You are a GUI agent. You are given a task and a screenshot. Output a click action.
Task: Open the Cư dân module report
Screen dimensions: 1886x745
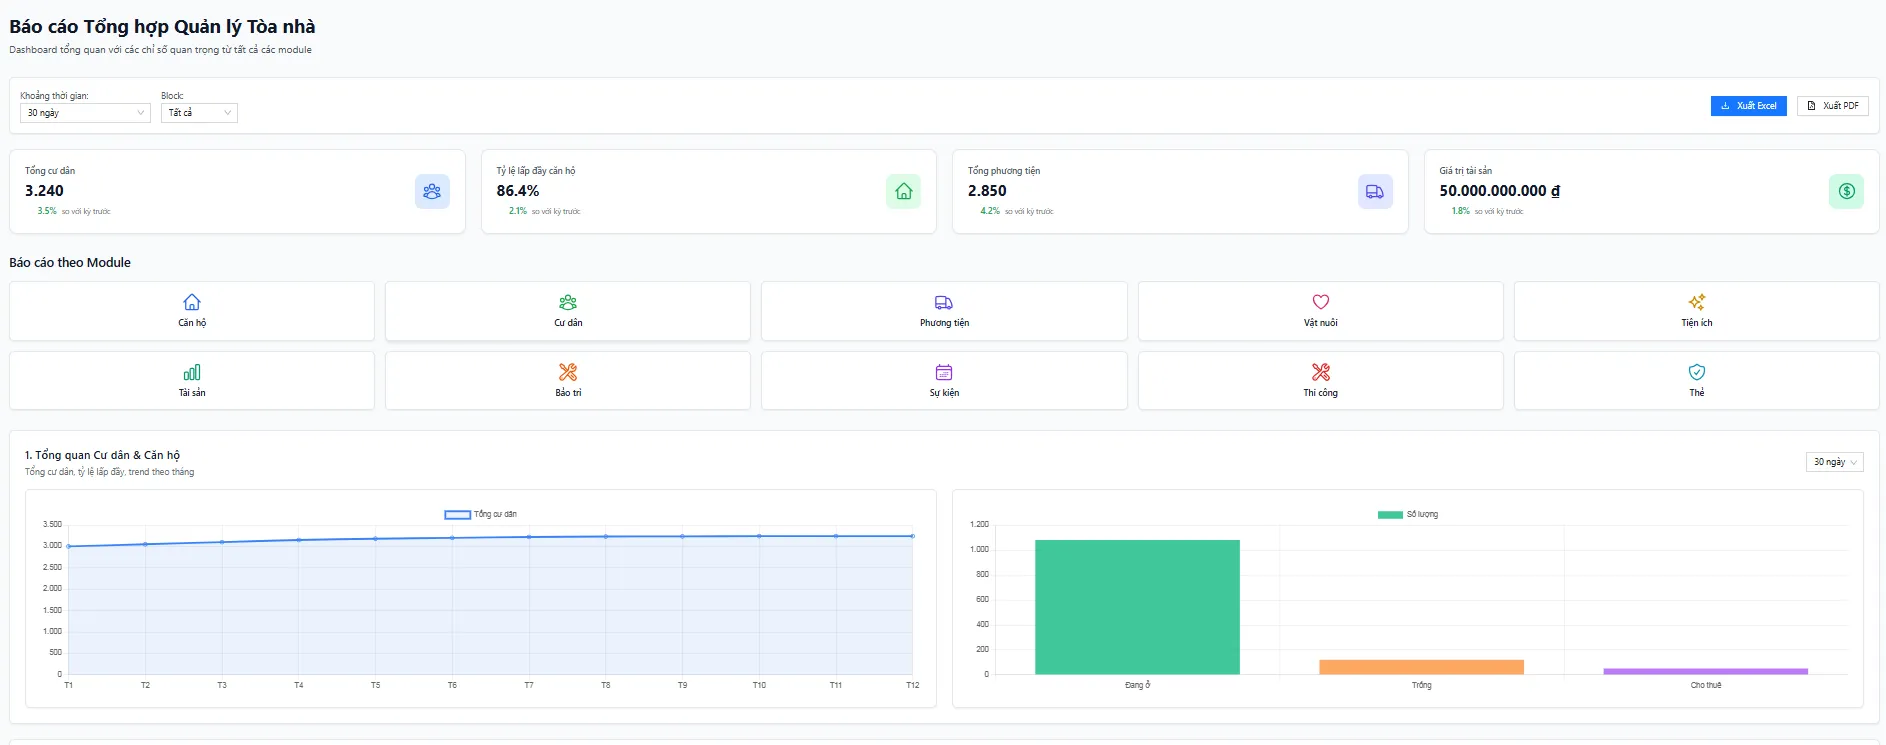(568, 311)
